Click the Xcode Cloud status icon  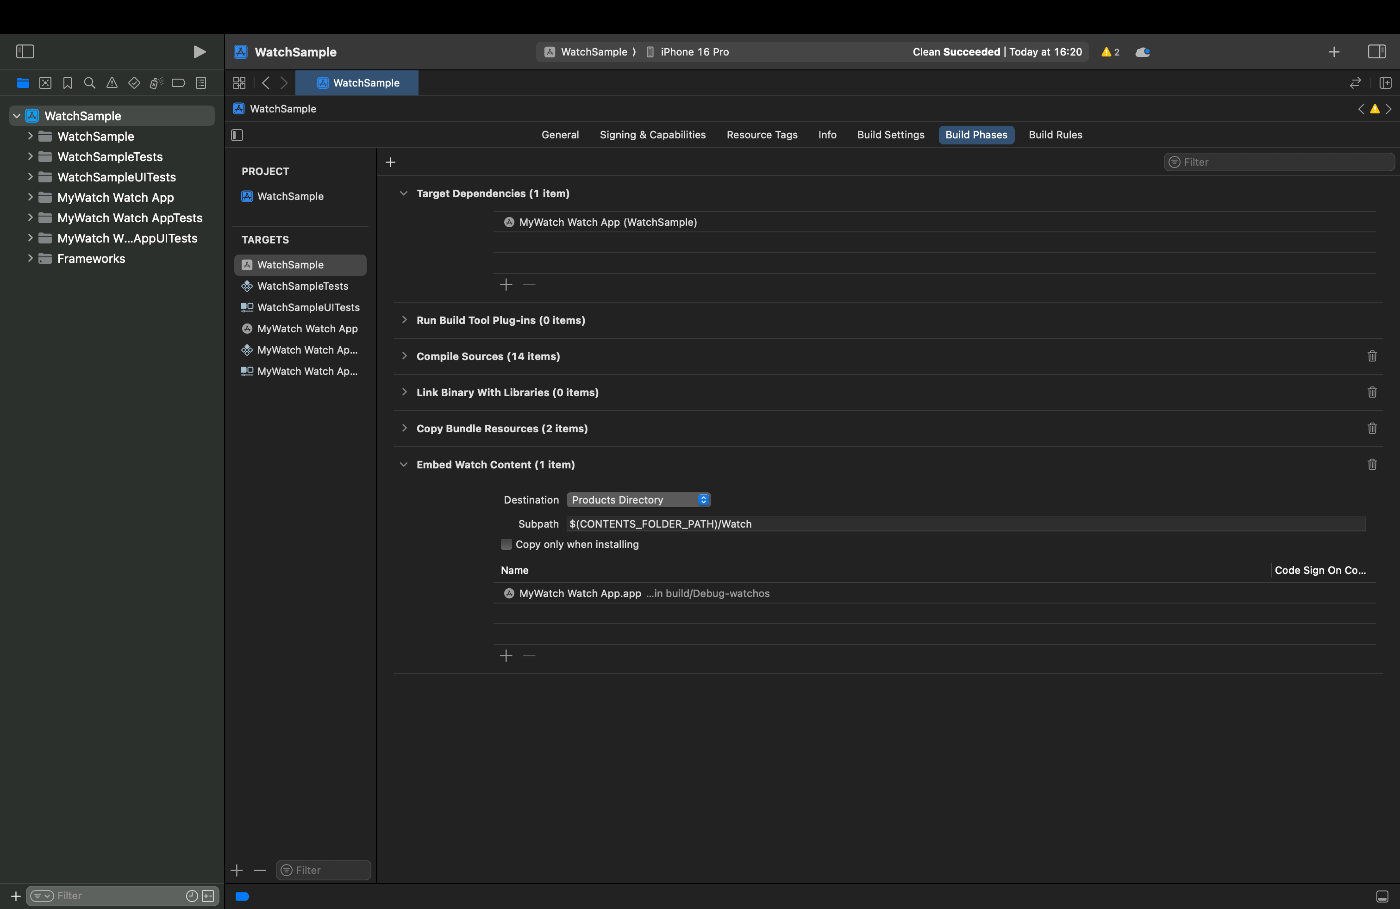pos(1143,52)
